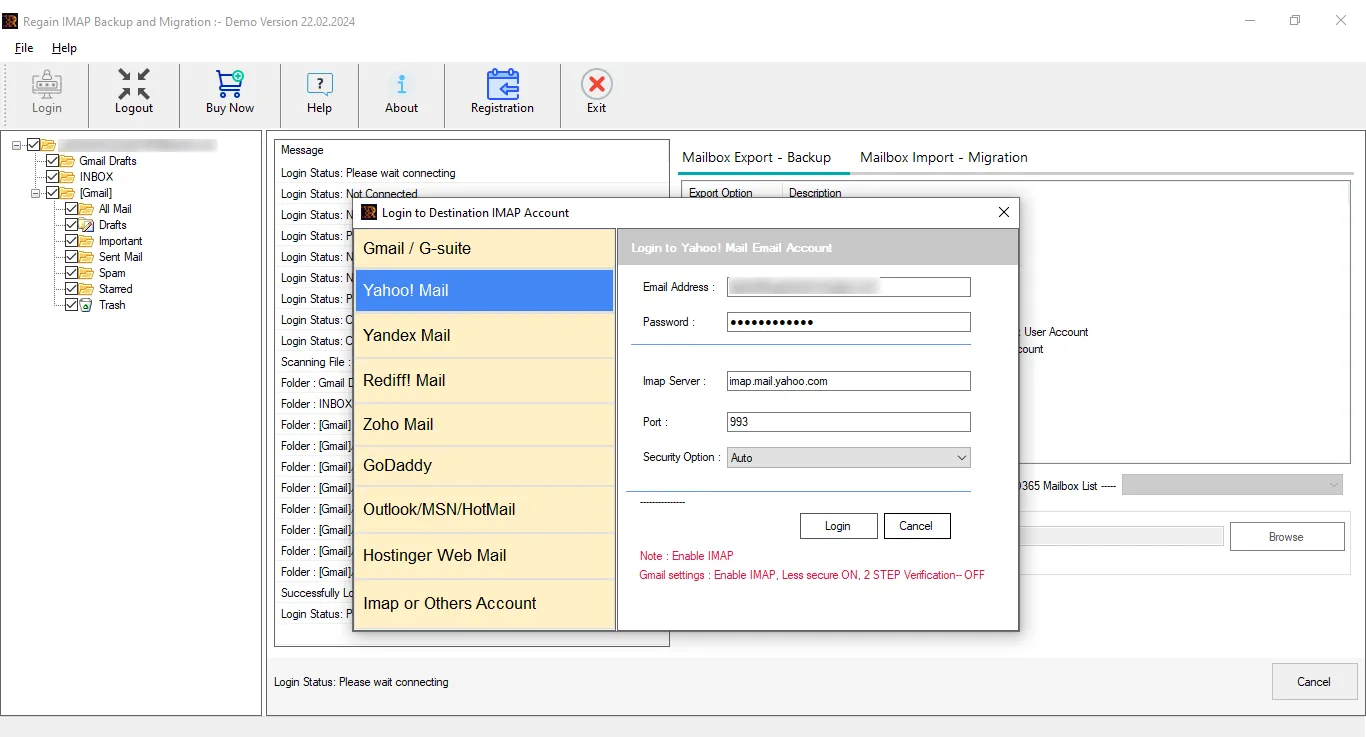Select the Spam tree folder
The height and width of the screenshot is (737, 1366).
click(x=112, y=273)
